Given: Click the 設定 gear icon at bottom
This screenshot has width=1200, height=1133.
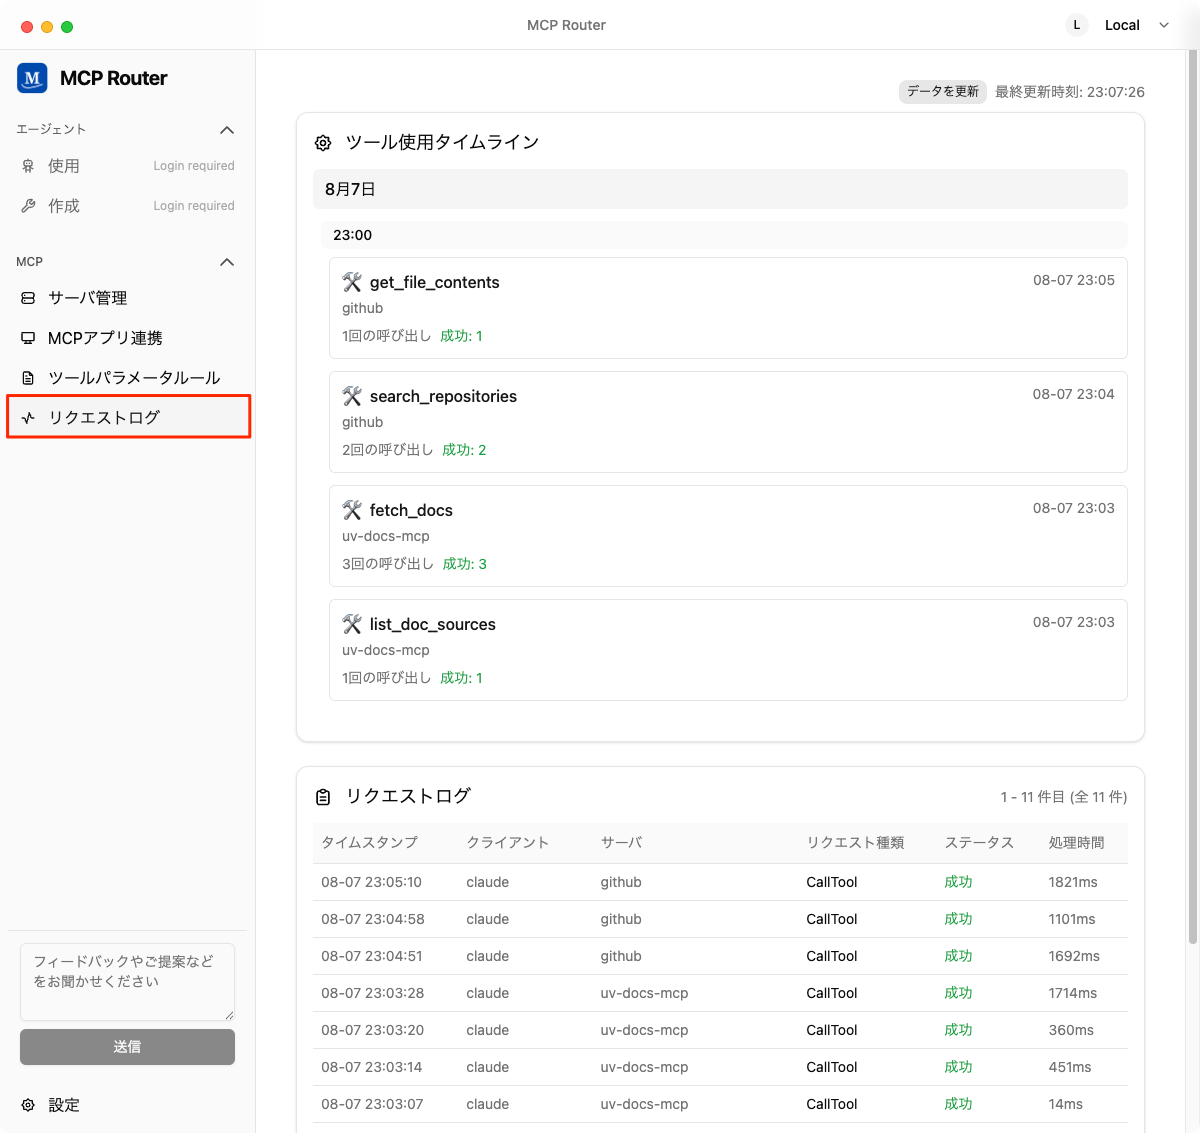Looking at the screenshot, I should pyautogui.click(x=28, y=1105).
